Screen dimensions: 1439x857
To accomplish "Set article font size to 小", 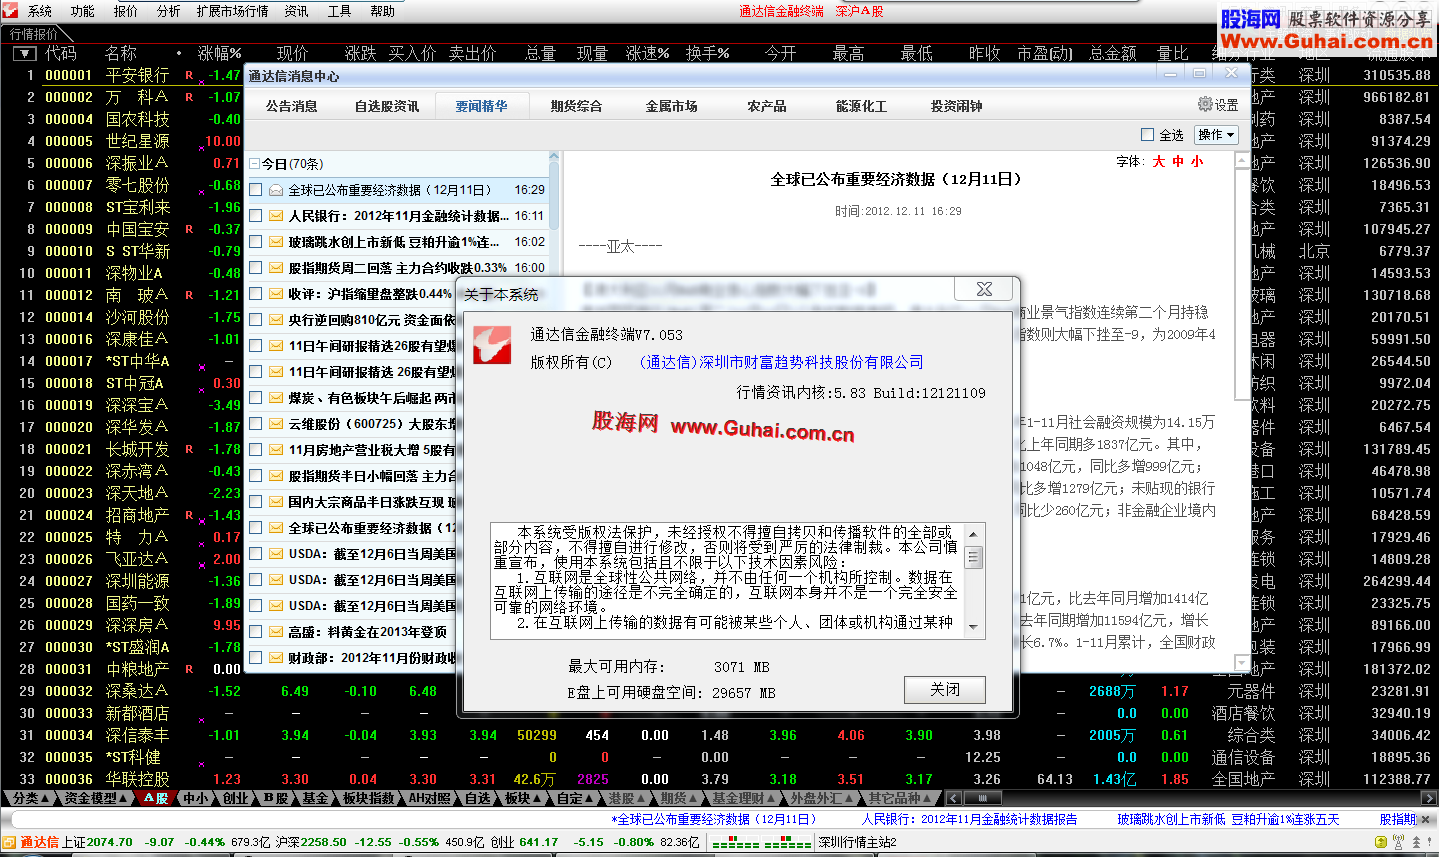I will coord(1196,161).
